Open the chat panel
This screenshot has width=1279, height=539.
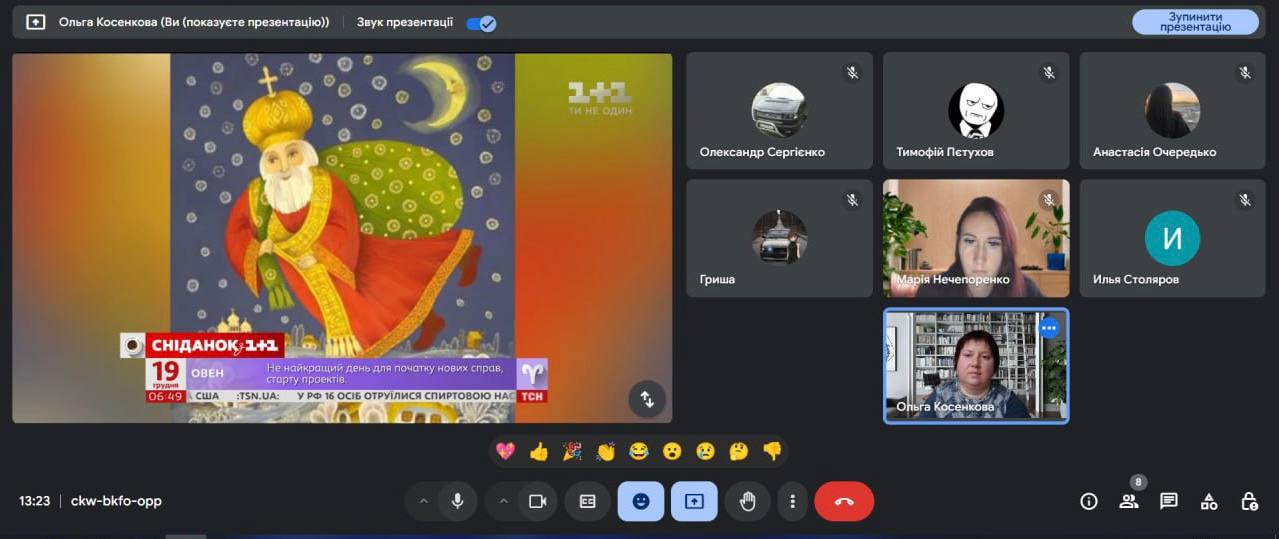[x=1169, y=501]
